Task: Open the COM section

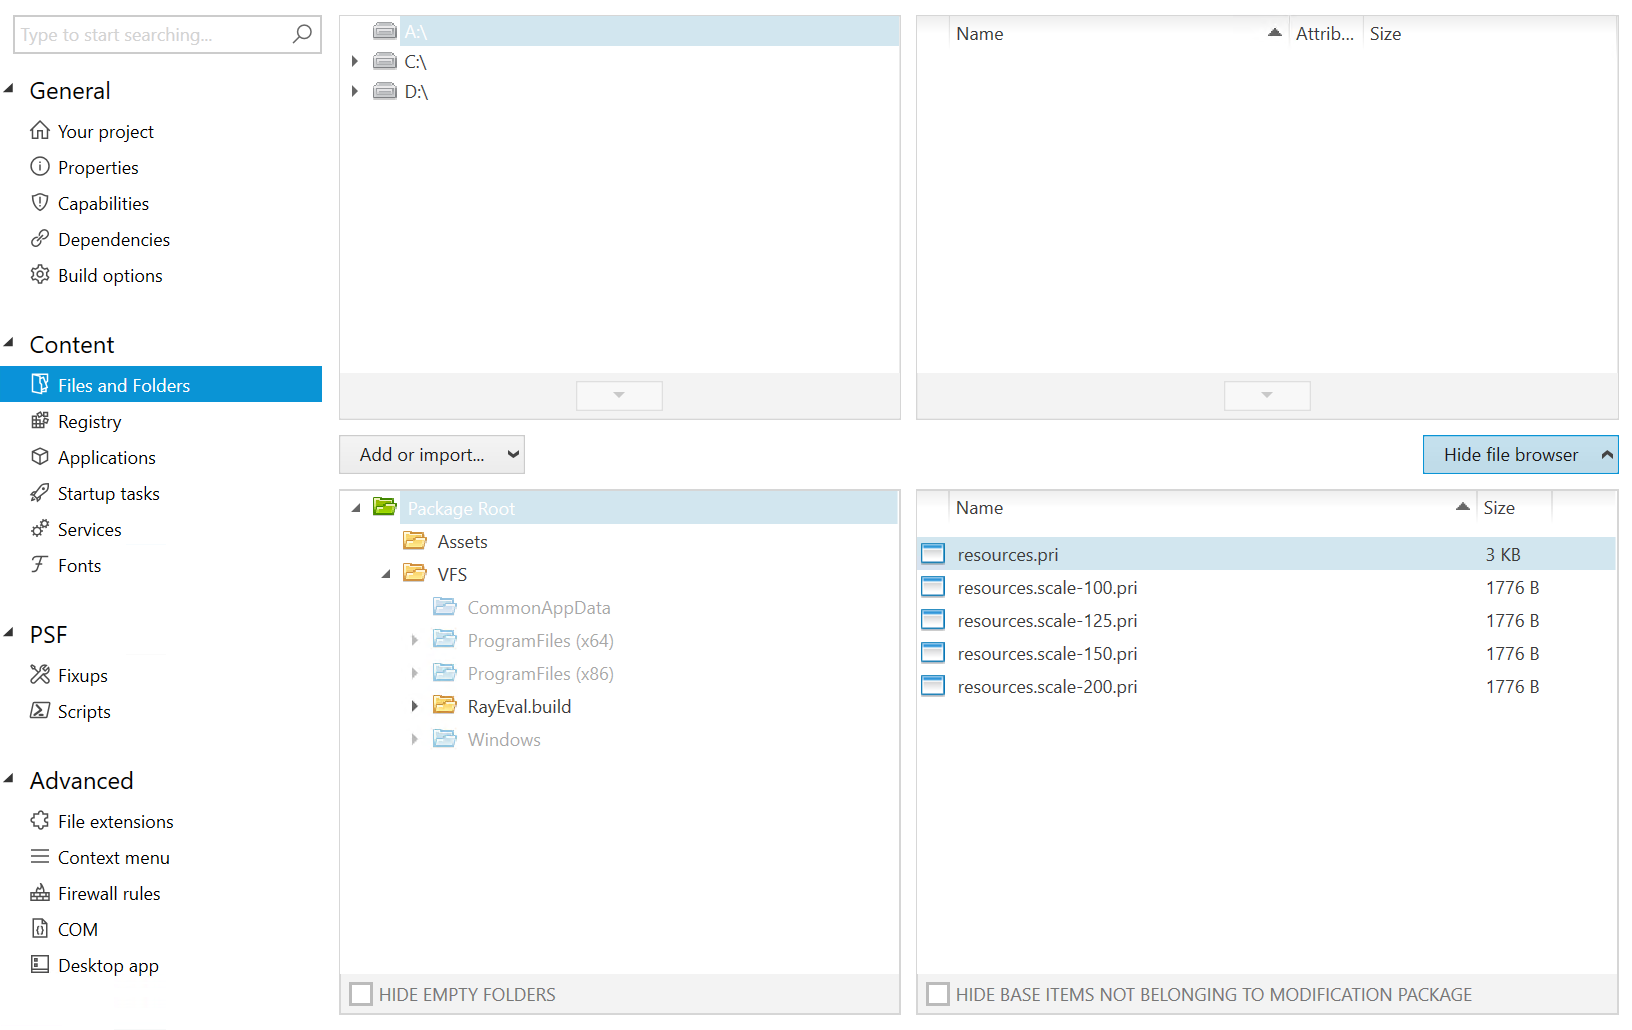Action: 76,929
